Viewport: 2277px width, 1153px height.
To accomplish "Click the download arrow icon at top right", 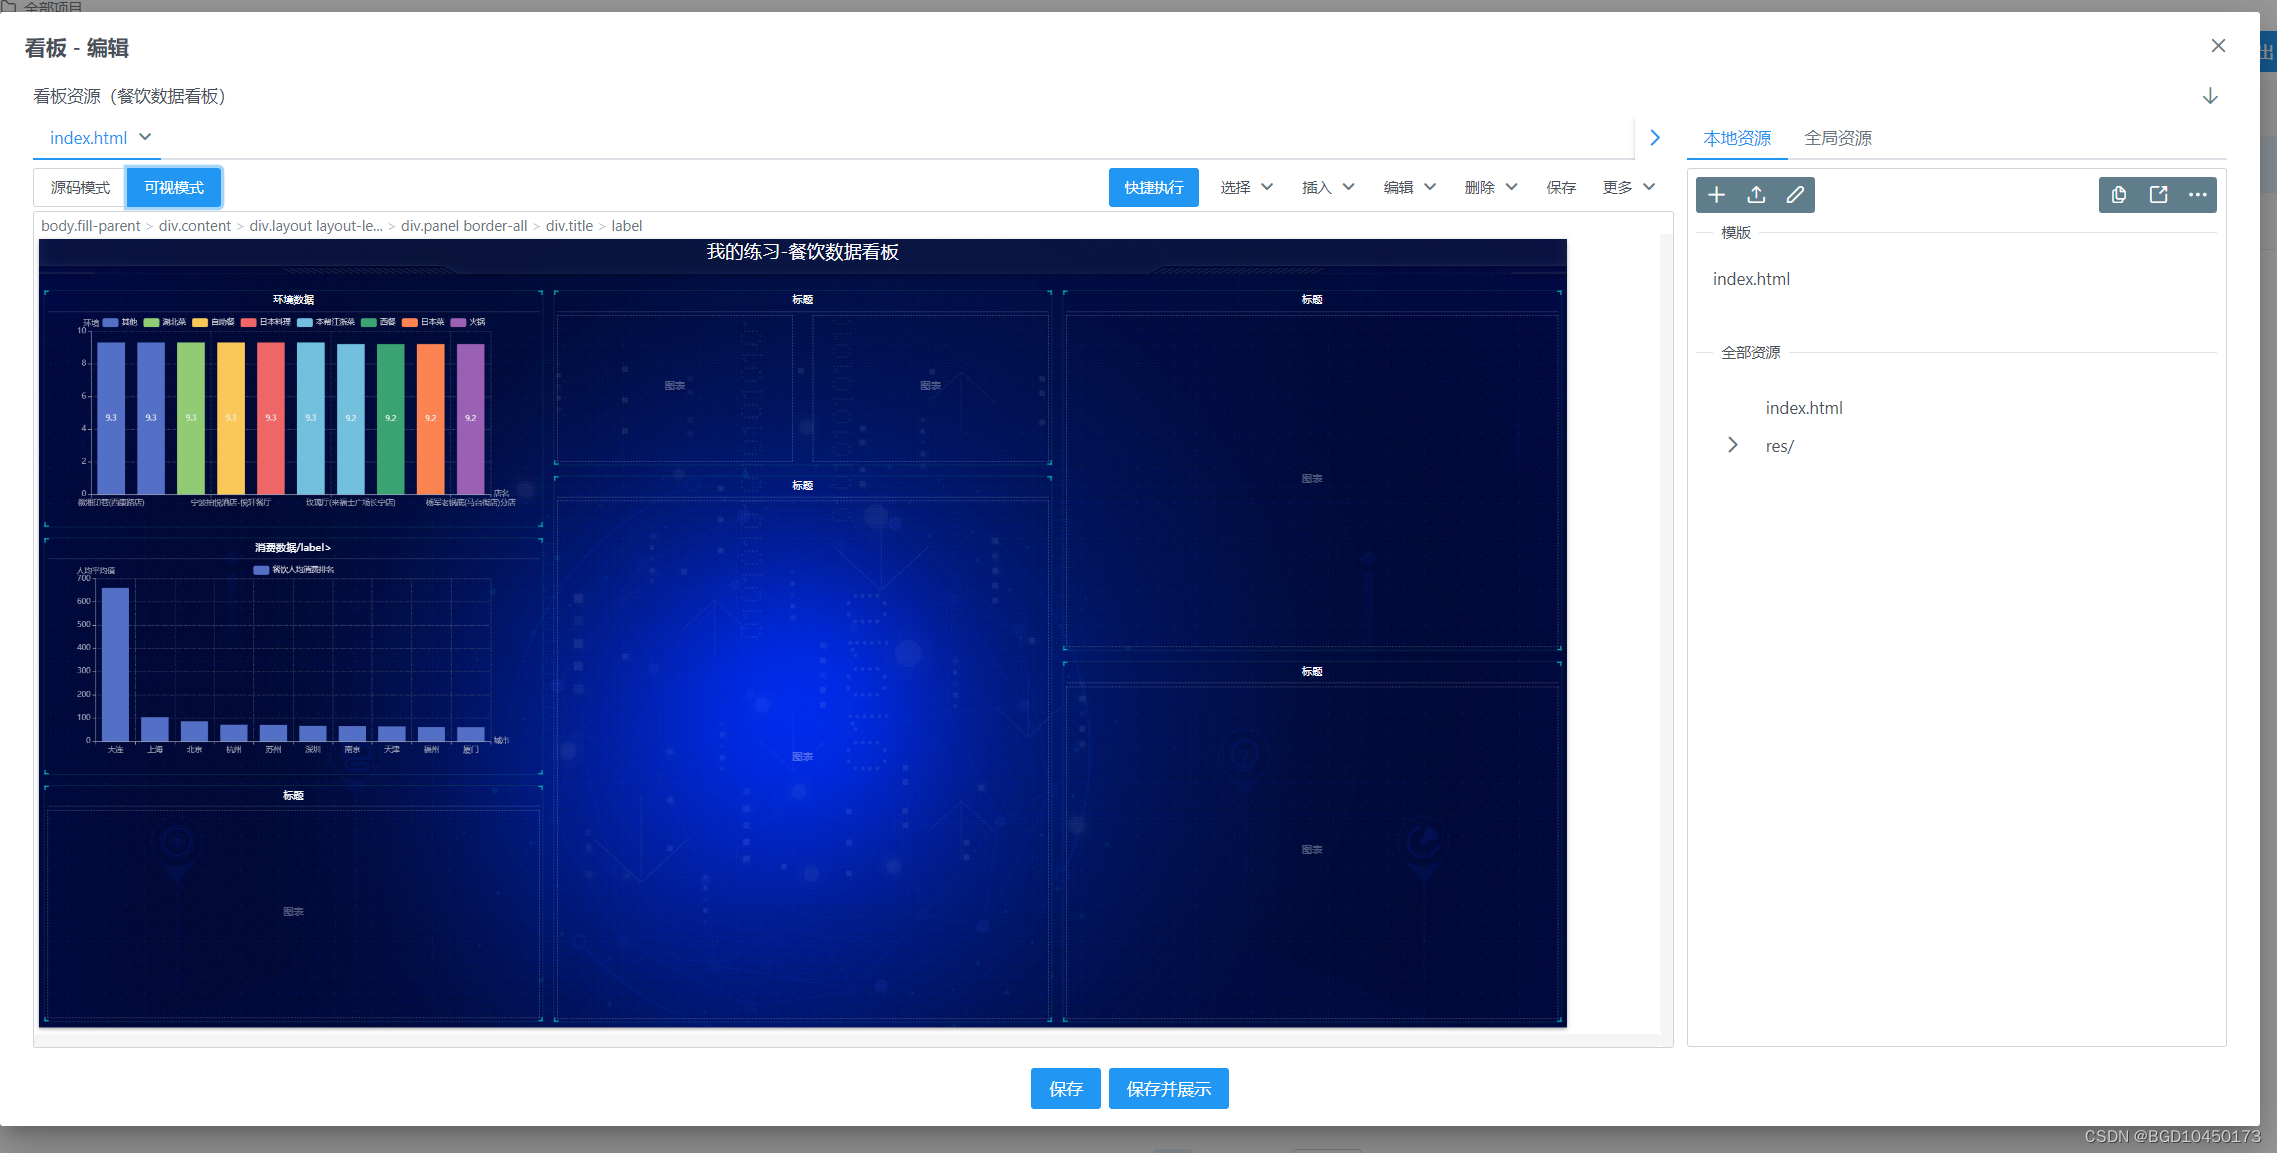I will [x=2208, y=95].
